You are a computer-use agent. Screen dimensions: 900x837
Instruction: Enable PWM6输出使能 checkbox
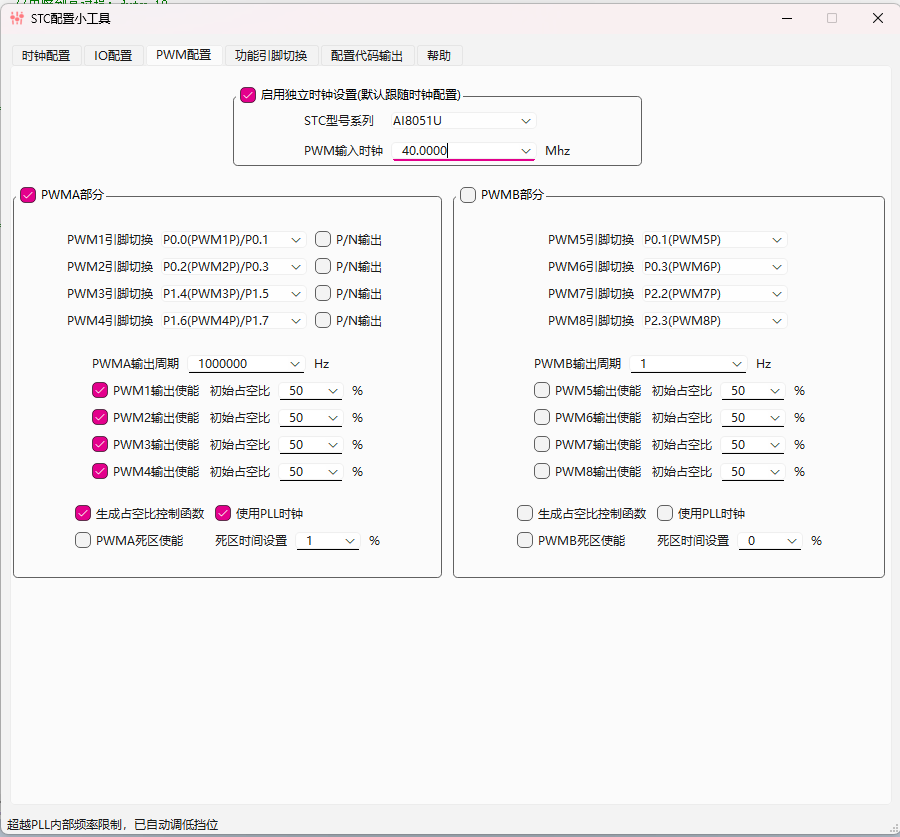[542, 418]
